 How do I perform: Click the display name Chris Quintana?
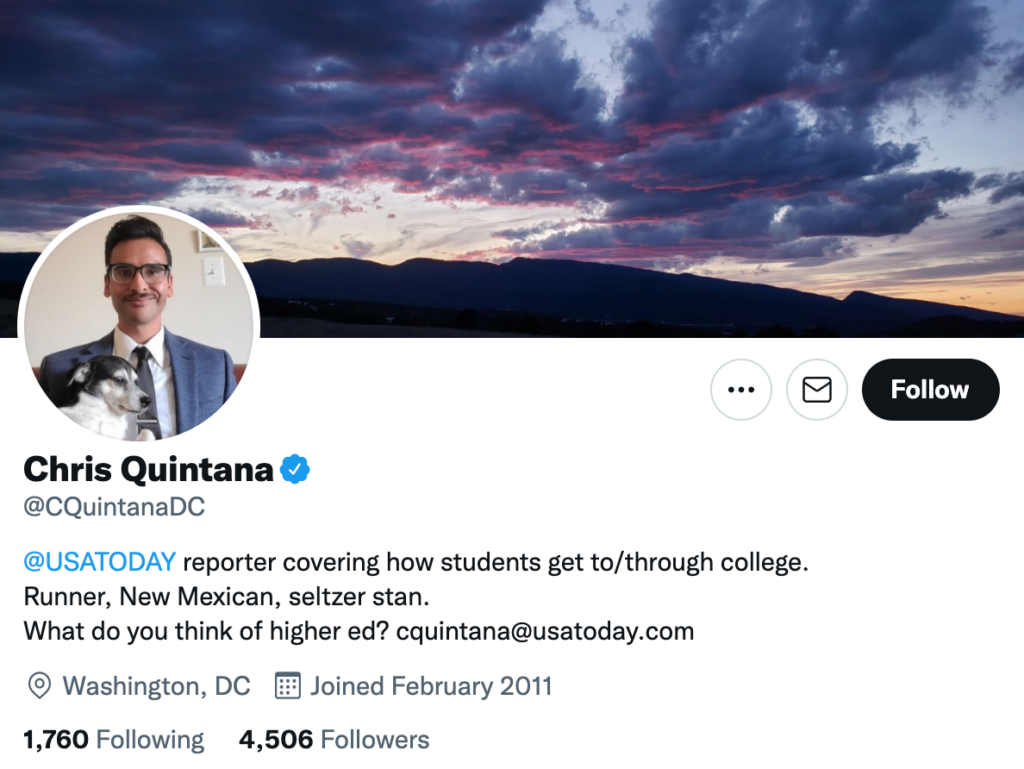(148, 469)
